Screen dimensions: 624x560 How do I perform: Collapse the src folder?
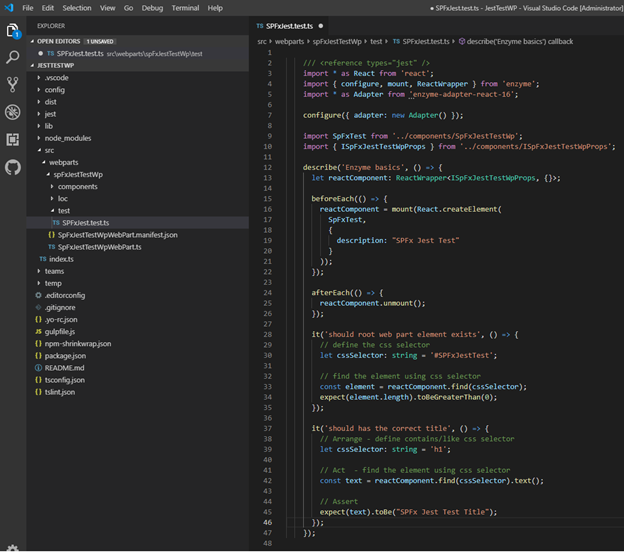[x=49, y=150]
